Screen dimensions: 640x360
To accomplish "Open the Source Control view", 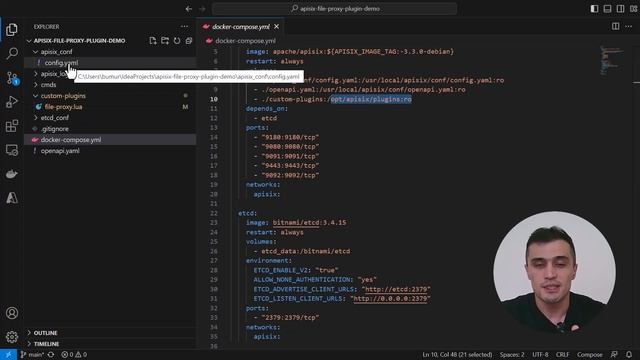I will click(x=12, y=78).
